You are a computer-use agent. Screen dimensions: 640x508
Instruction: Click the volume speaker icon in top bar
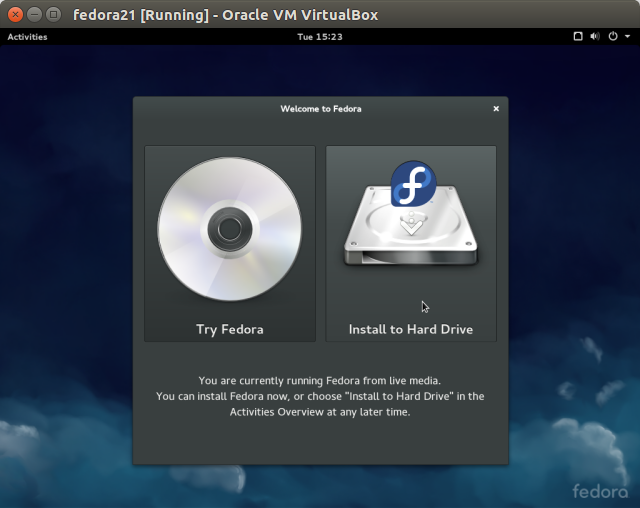(595, 36)
